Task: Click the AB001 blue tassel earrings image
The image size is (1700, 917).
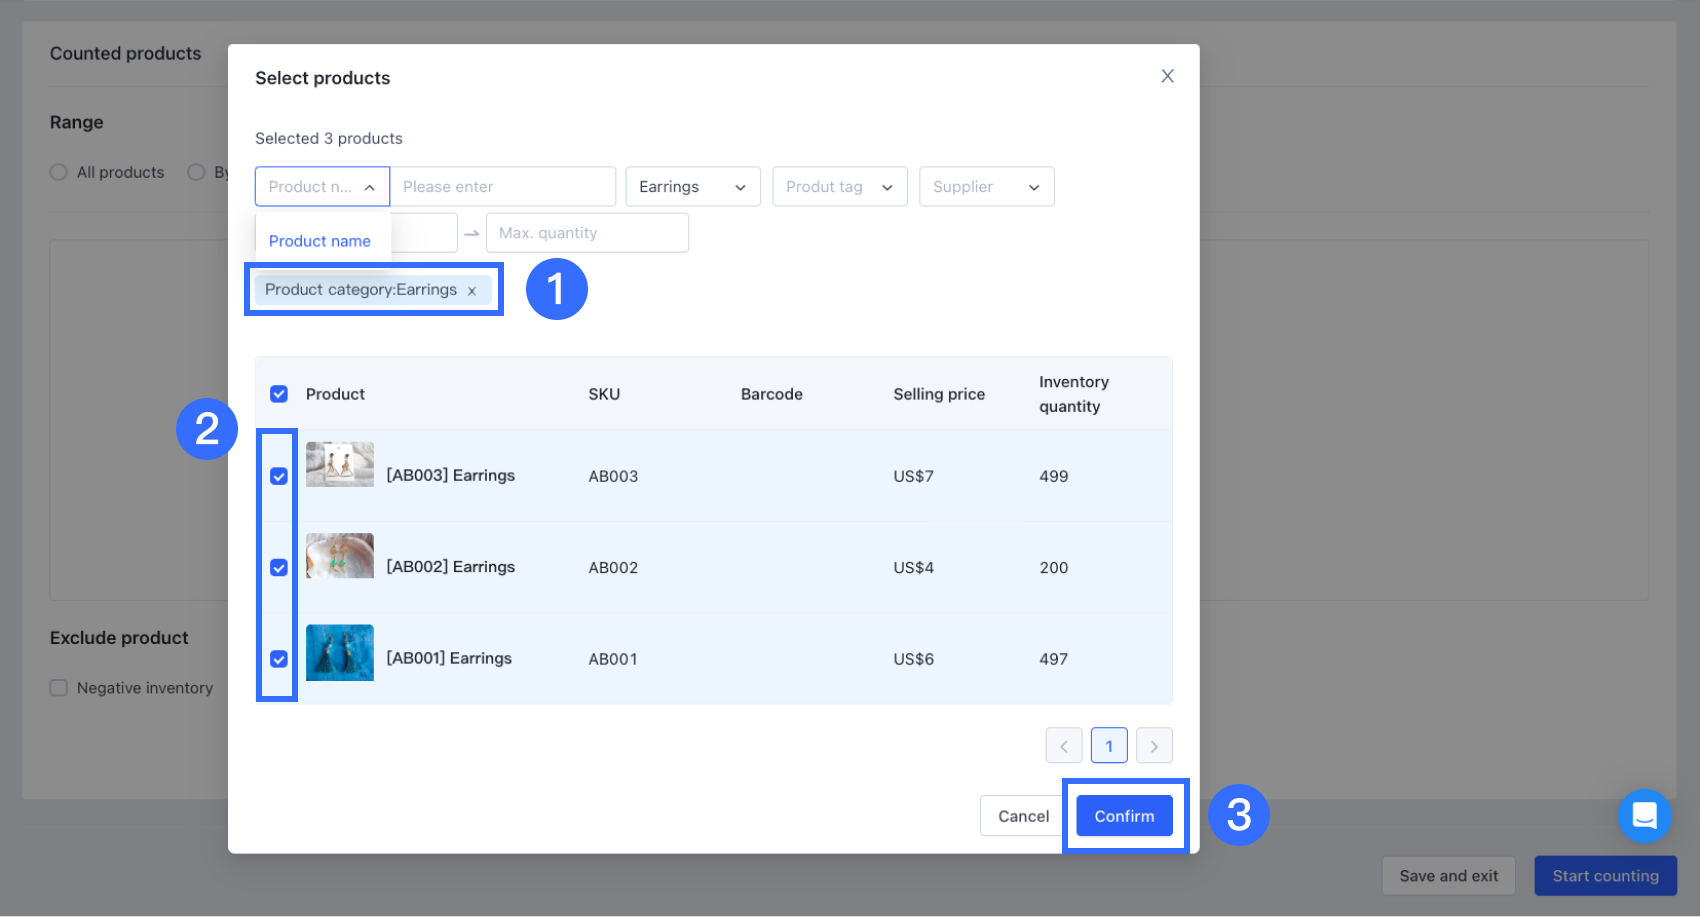Action: coord(340,653)
